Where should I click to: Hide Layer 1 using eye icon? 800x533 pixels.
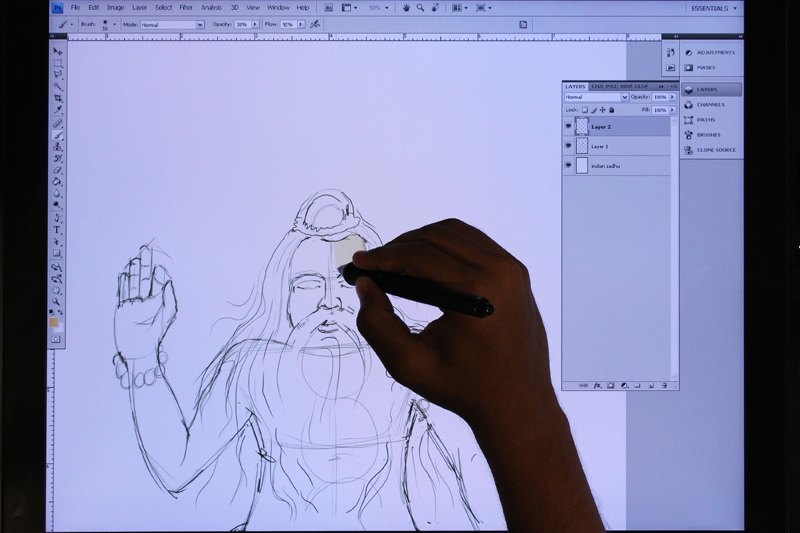pyautogui.click(x=569, y=146)
